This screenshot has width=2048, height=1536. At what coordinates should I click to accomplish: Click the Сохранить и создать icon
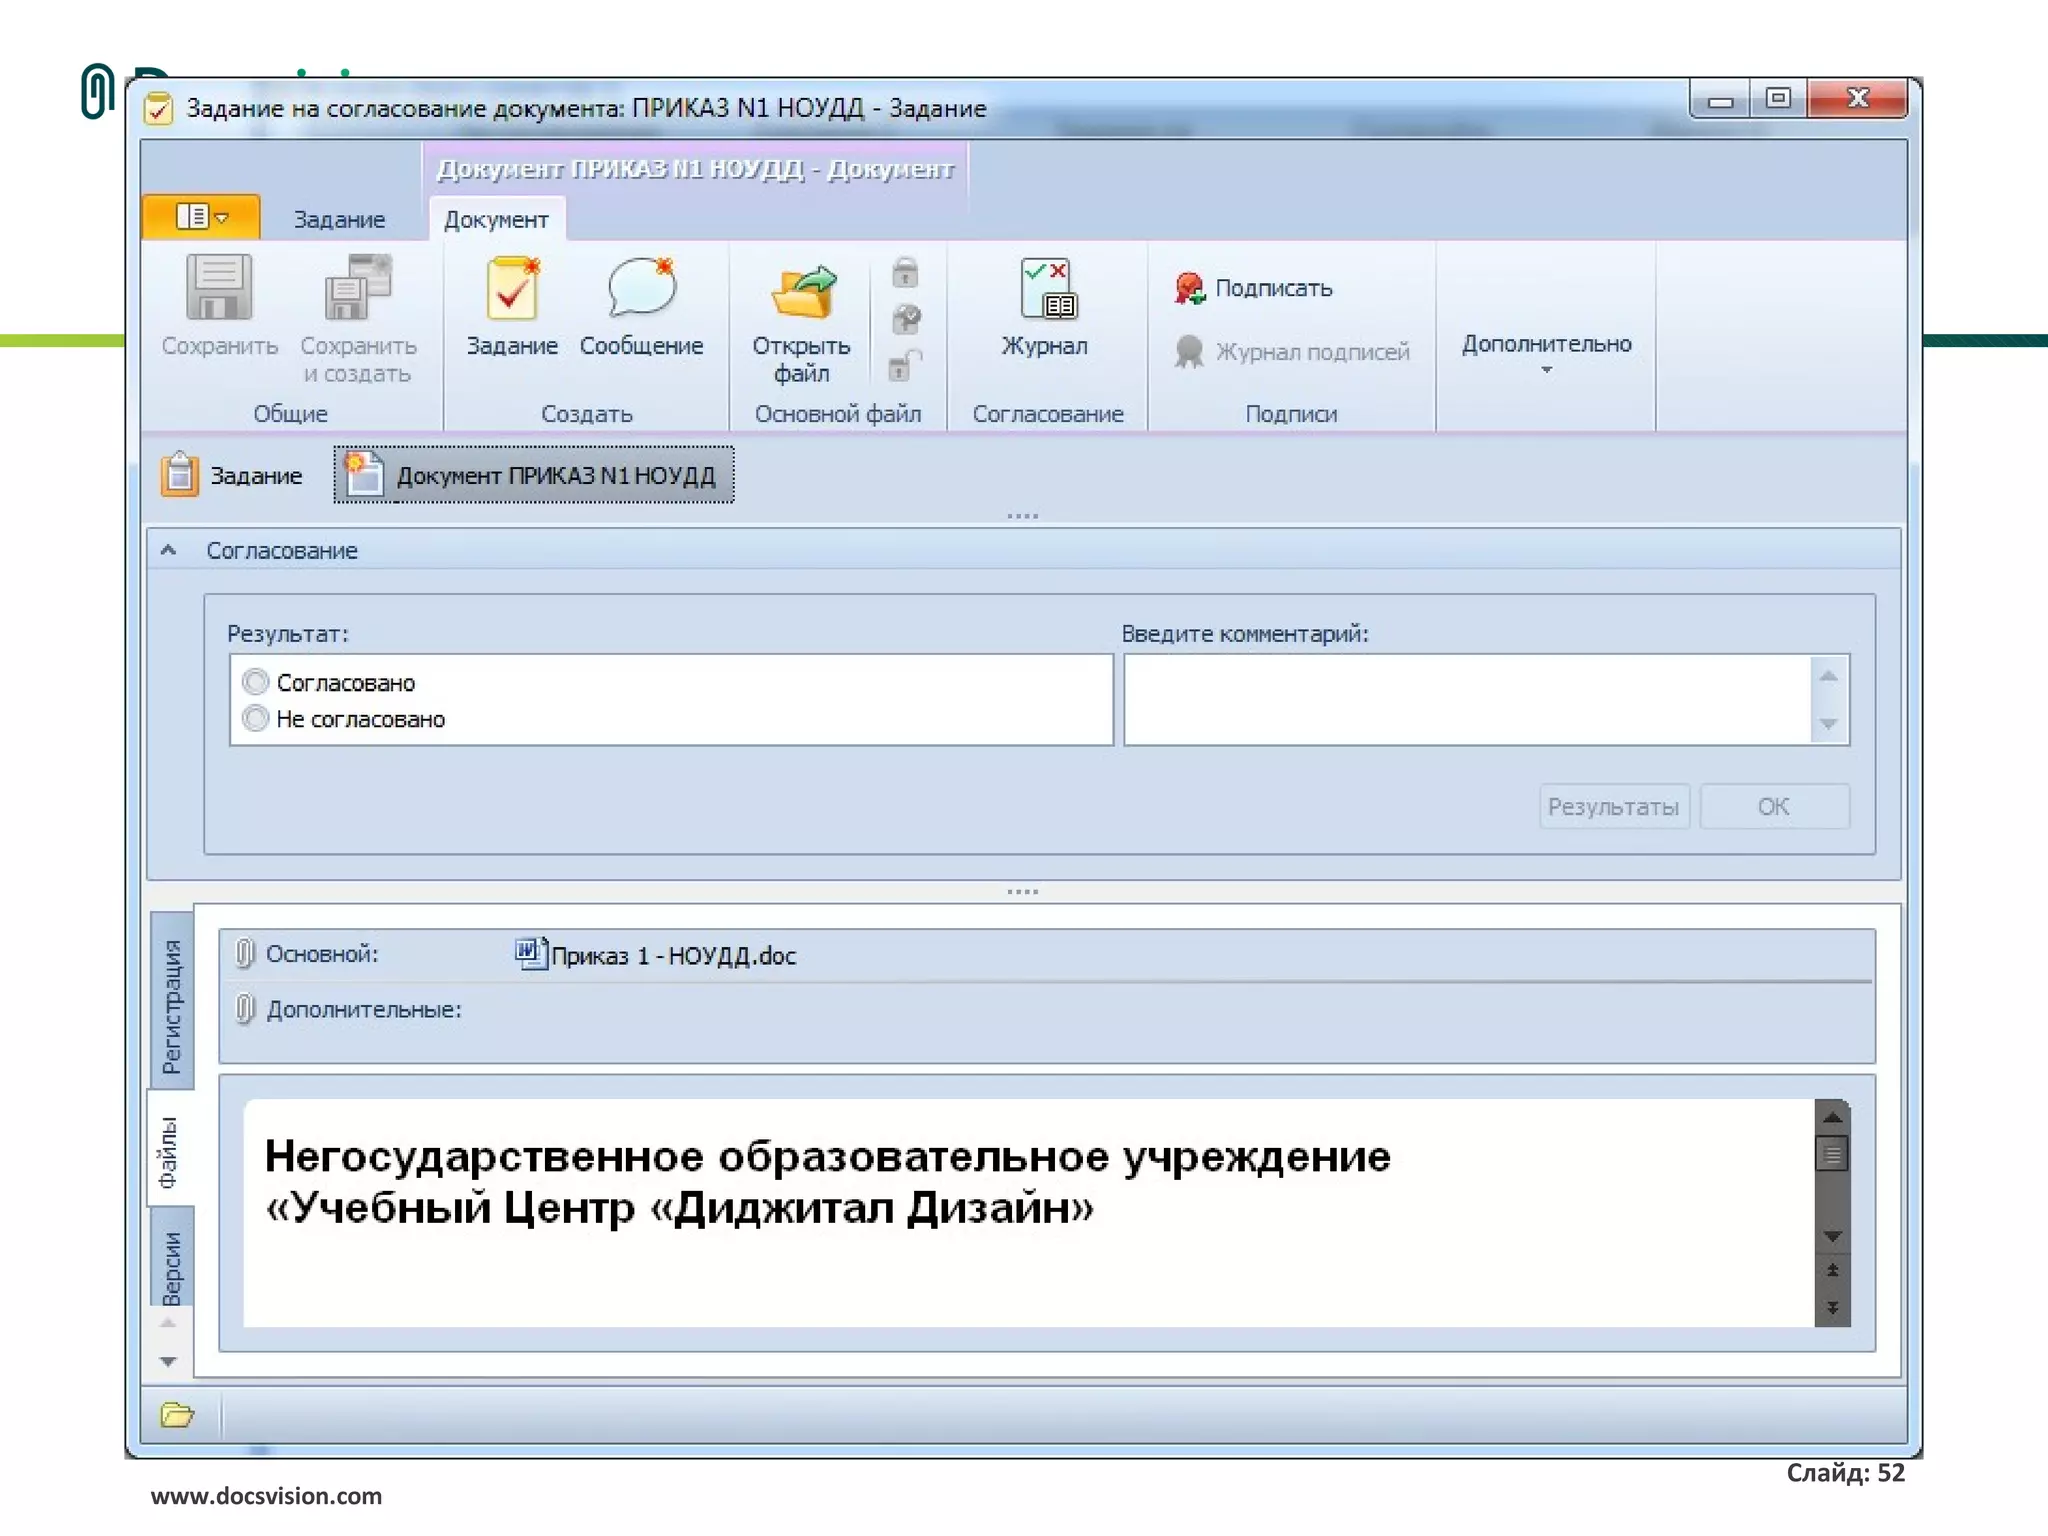[x=358, y=287]
